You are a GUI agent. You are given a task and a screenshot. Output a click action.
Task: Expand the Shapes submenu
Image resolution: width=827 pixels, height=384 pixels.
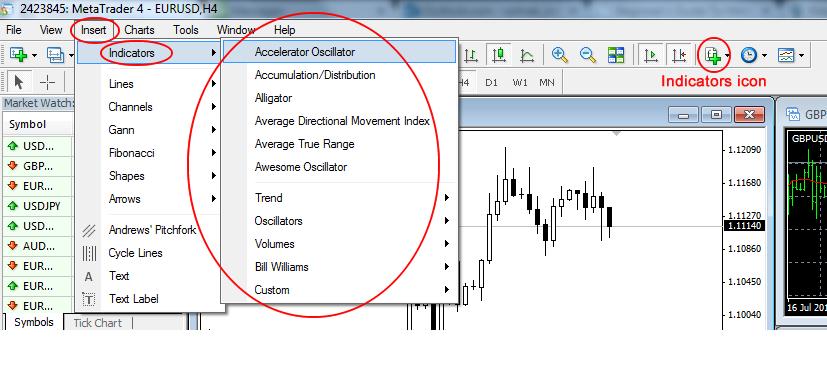point(149,176)
